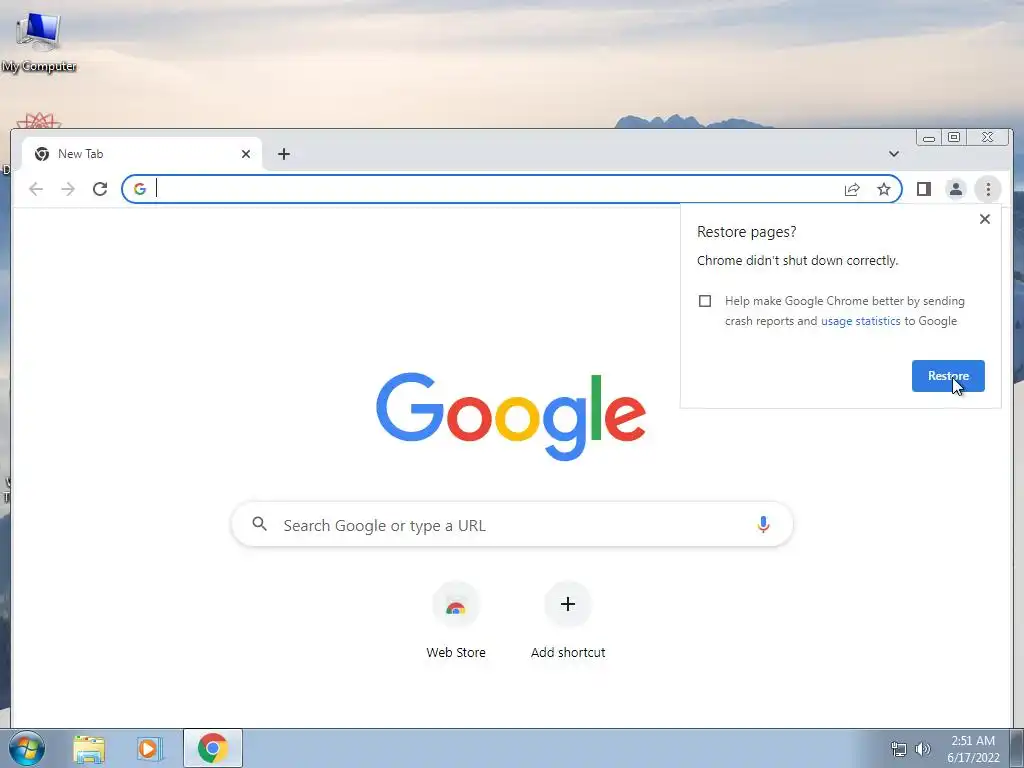Open the profile avatar menu
1024x768 pixels.
[955, 189]
